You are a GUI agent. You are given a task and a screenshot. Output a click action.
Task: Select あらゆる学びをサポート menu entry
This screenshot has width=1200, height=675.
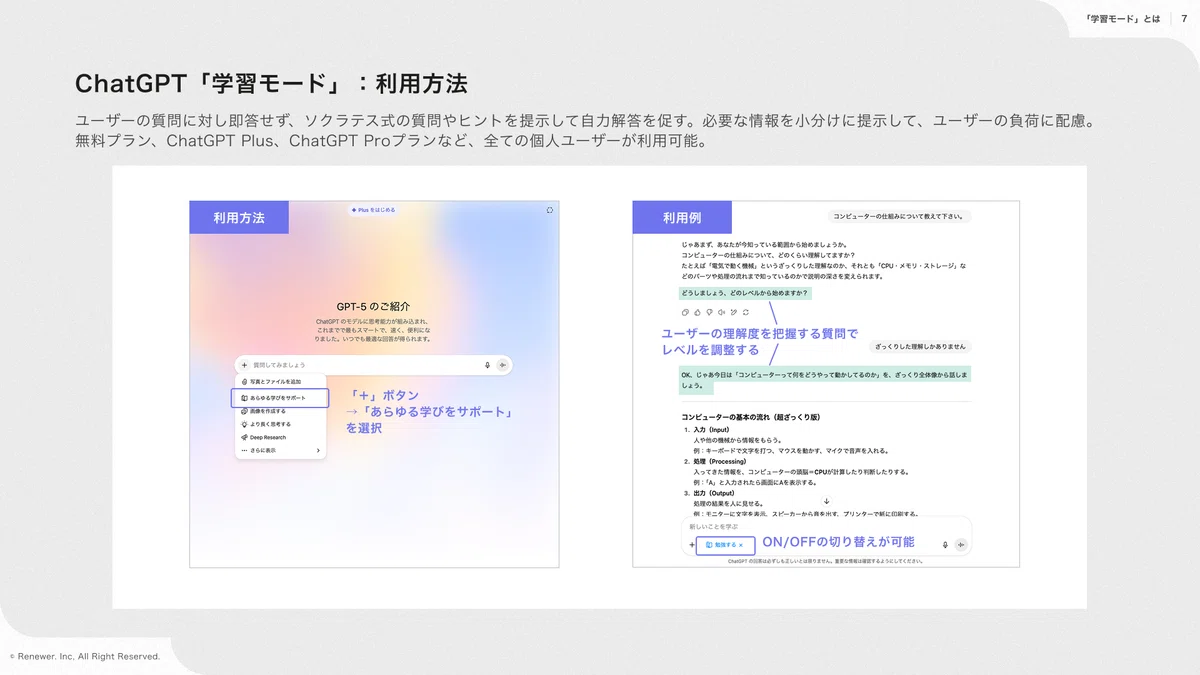click(280, 398)
